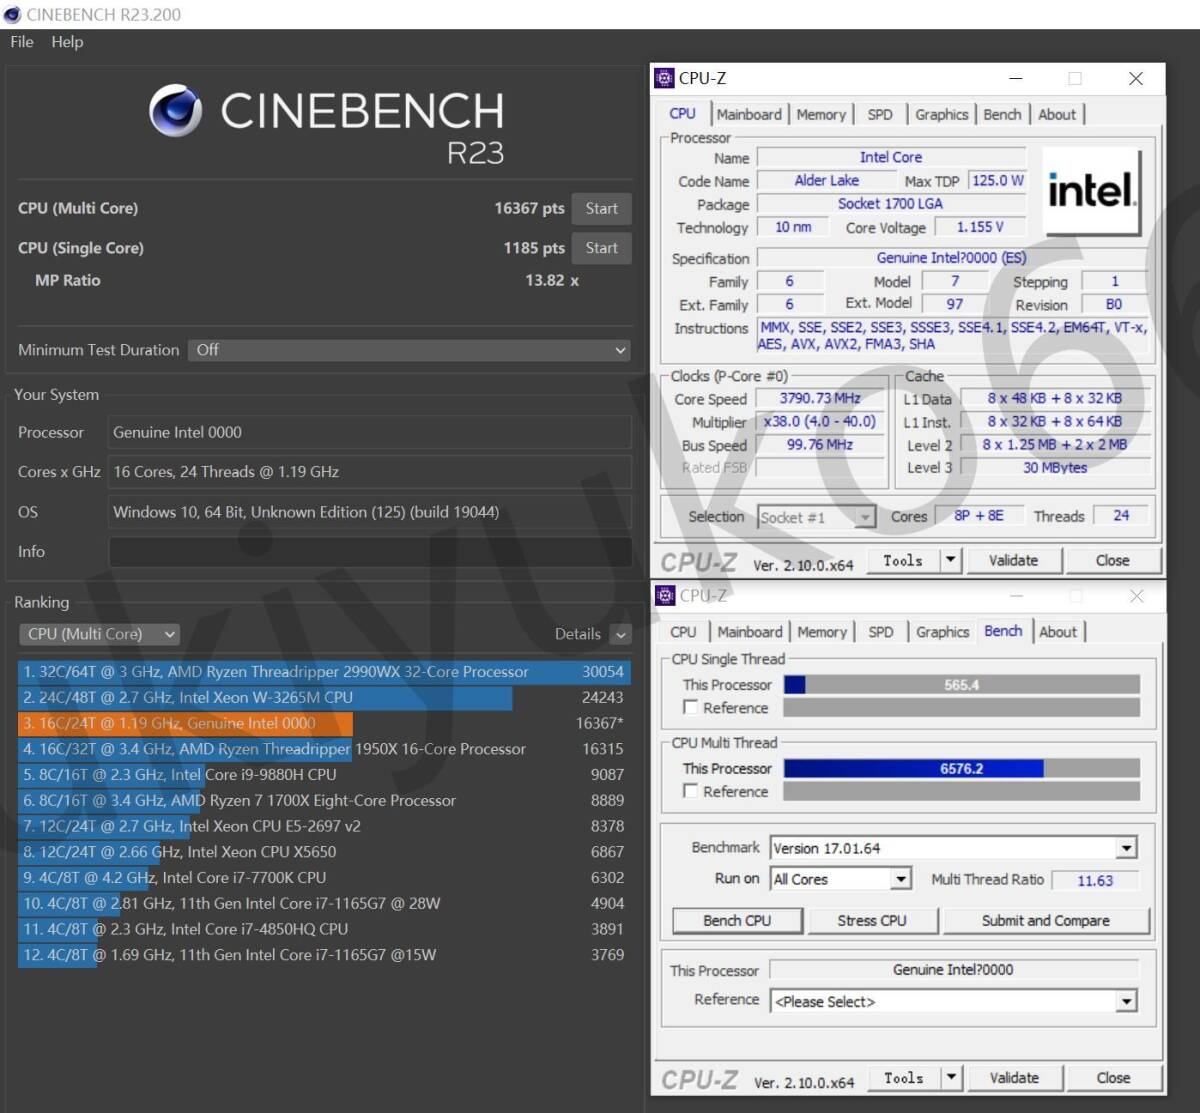Open CPU tab in lower CPU-Z Bench window
The height and width of the screenshot is (1113, 1200).
click(x=683, y=632)
